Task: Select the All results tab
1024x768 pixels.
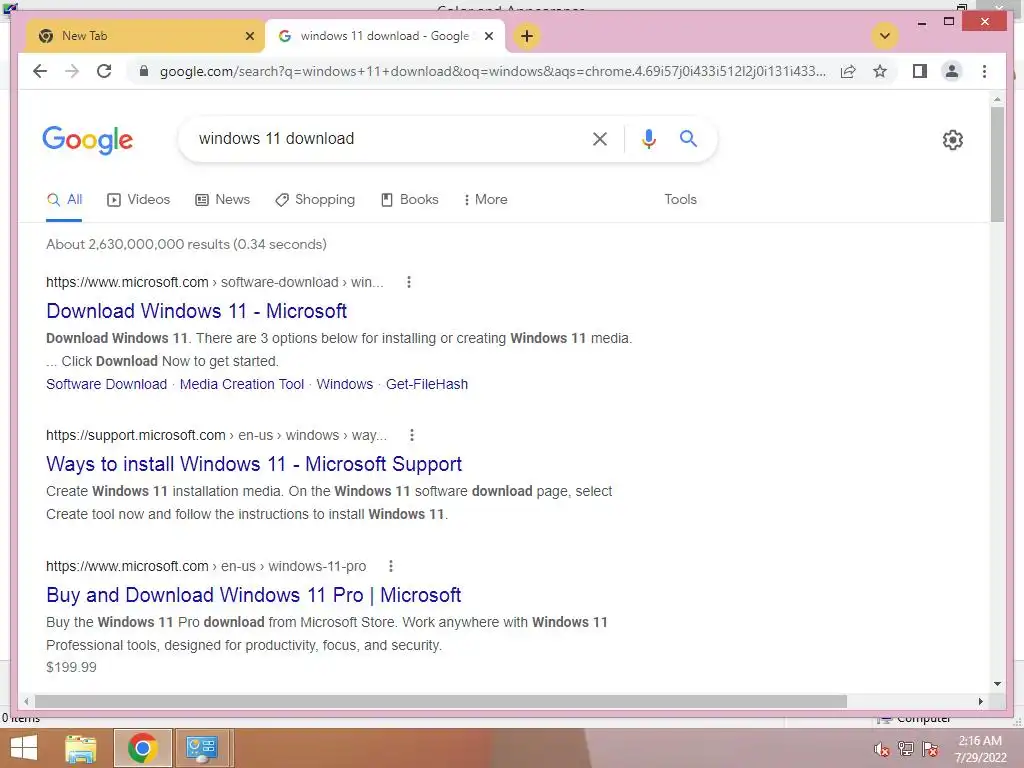Action: click(64, 200)
